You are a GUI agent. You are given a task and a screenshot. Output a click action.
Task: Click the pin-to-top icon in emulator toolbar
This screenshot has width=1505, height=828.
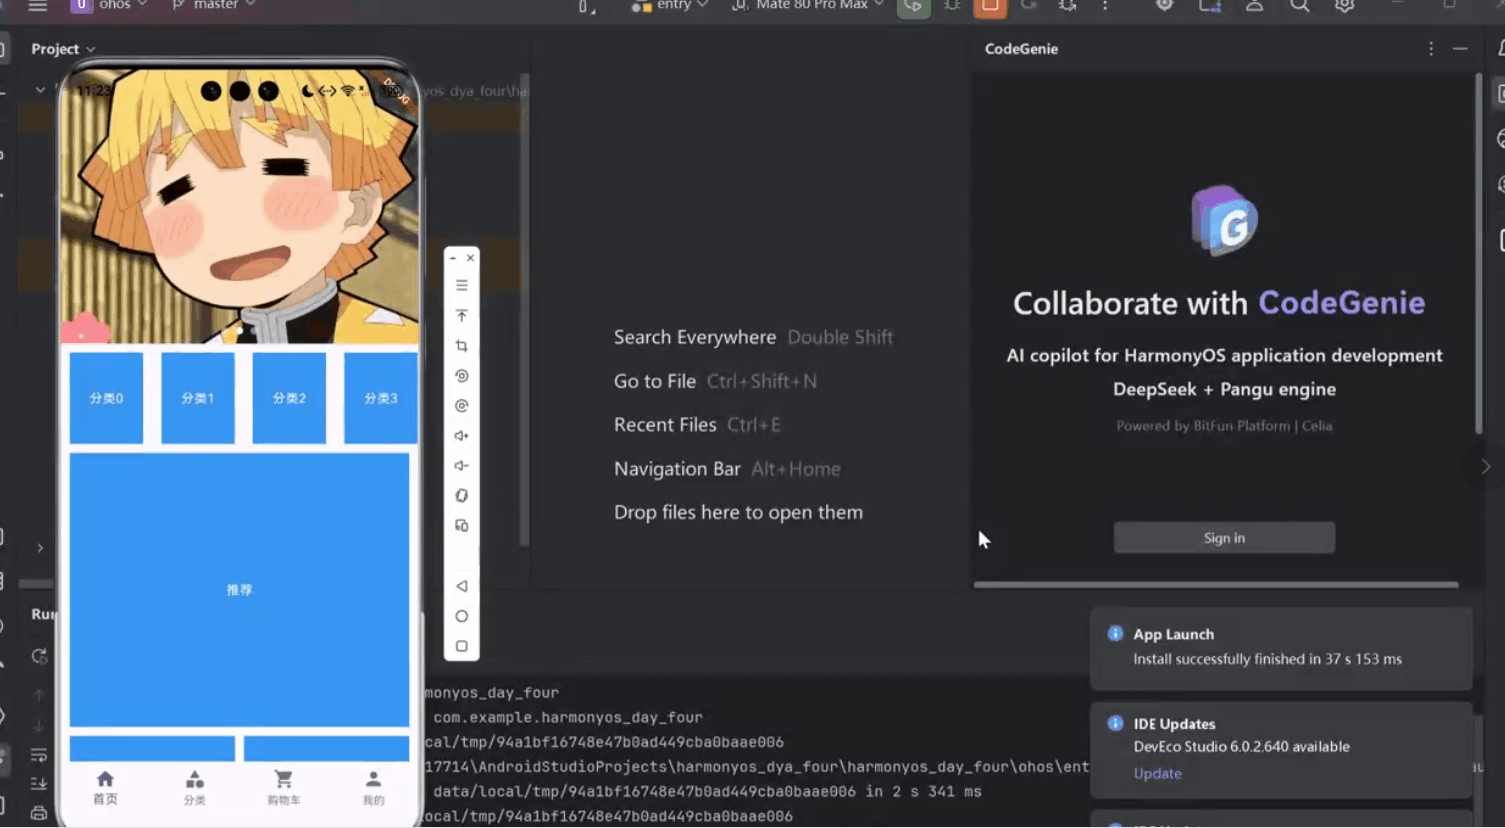pos(461,316)
